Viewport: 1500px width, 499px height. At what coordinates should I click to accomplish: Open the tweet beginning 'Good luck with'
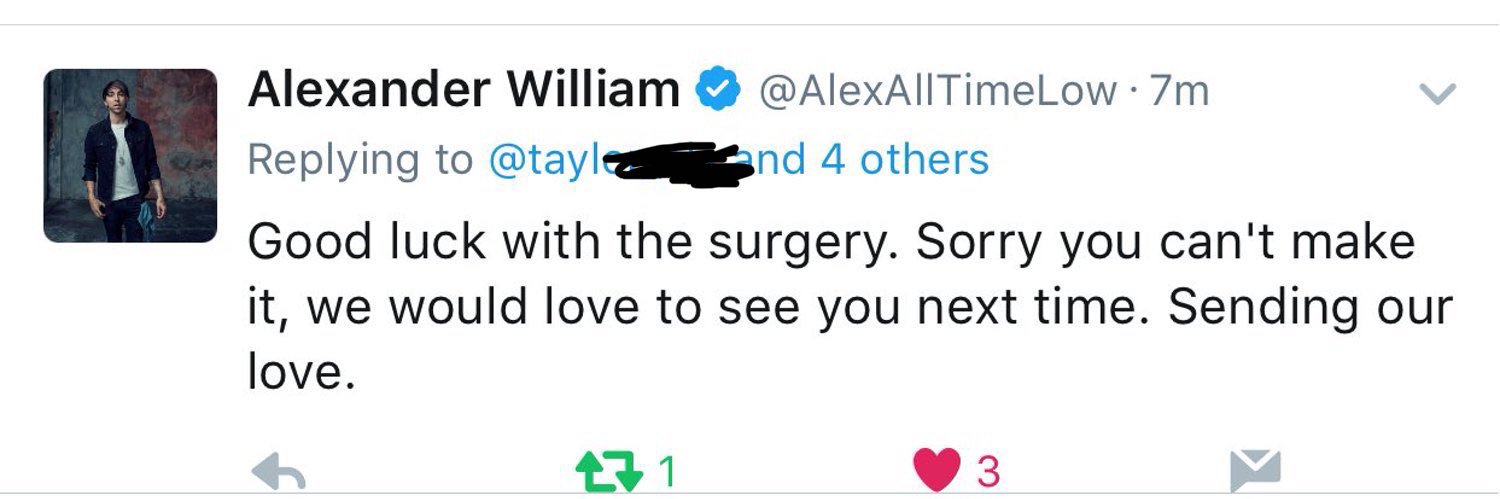(x=849, y=307)
